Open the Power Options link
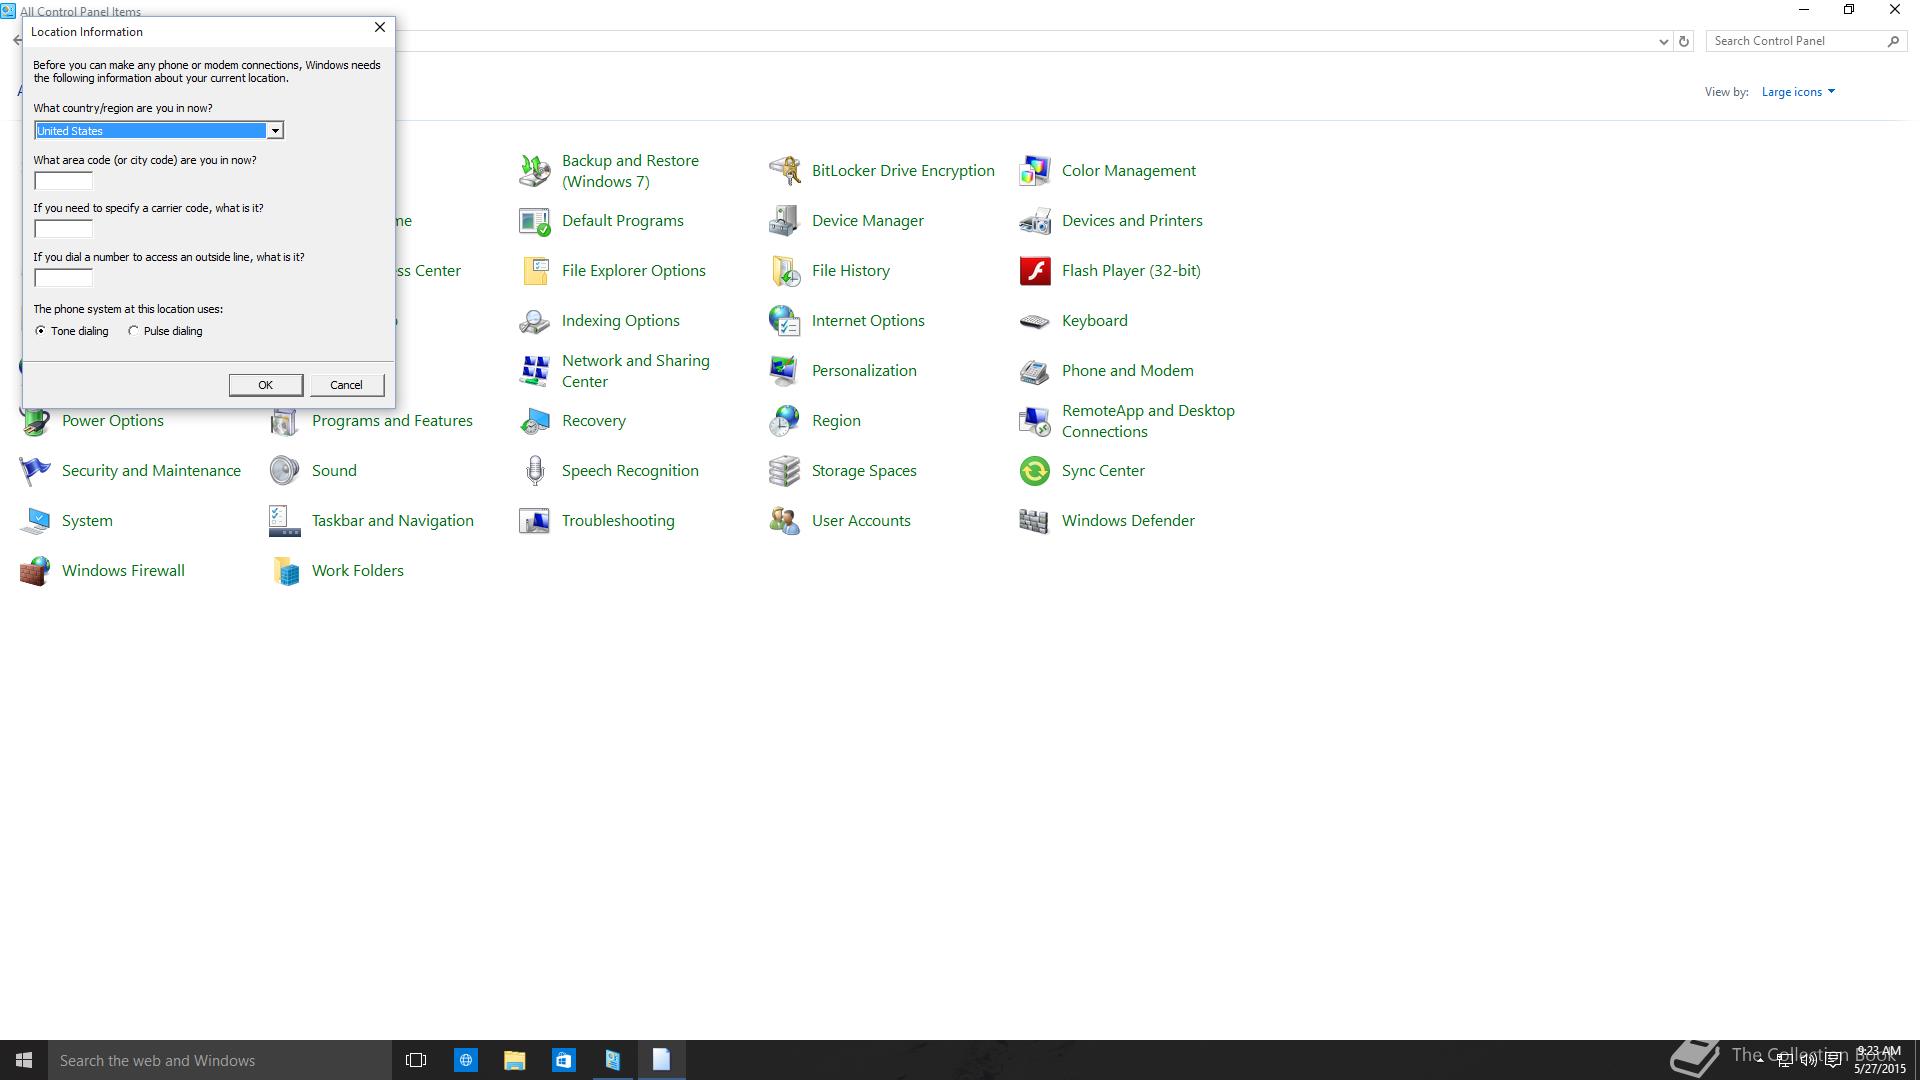The image size is (1920, 1080). coord(113,421)
